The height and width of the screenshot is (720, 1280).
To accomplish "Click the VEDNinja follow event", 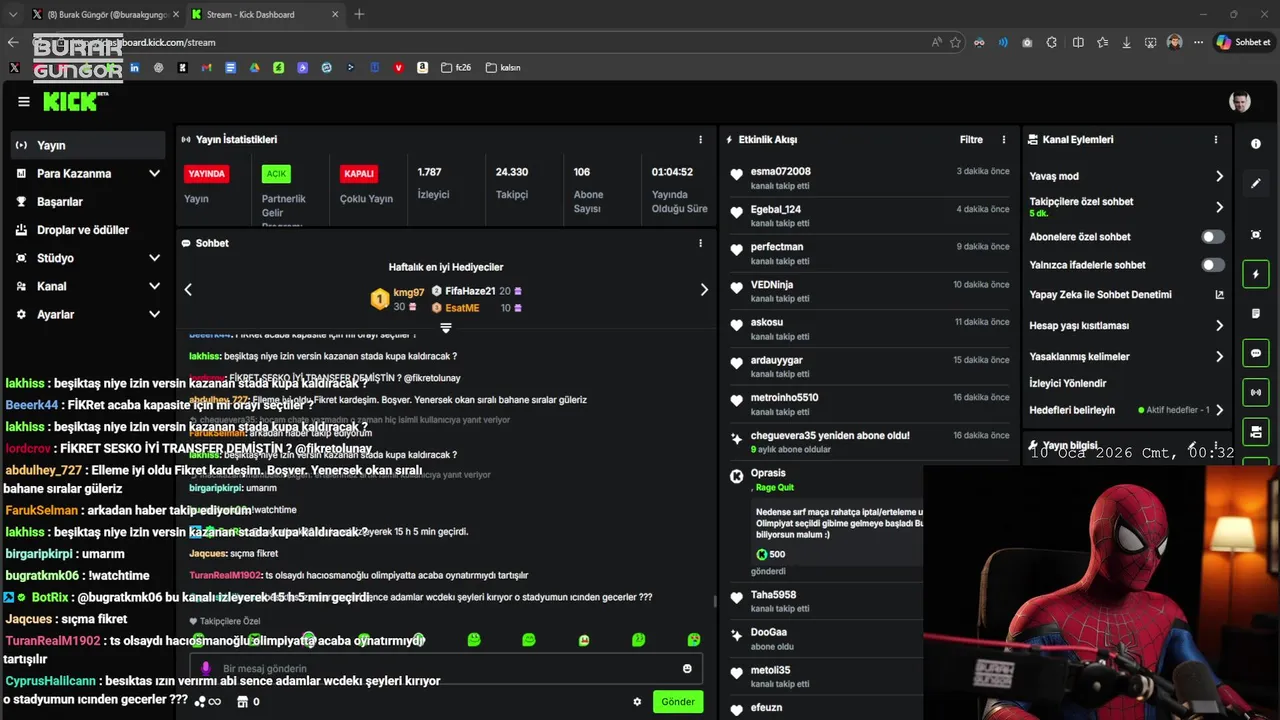I will point(870,291).
